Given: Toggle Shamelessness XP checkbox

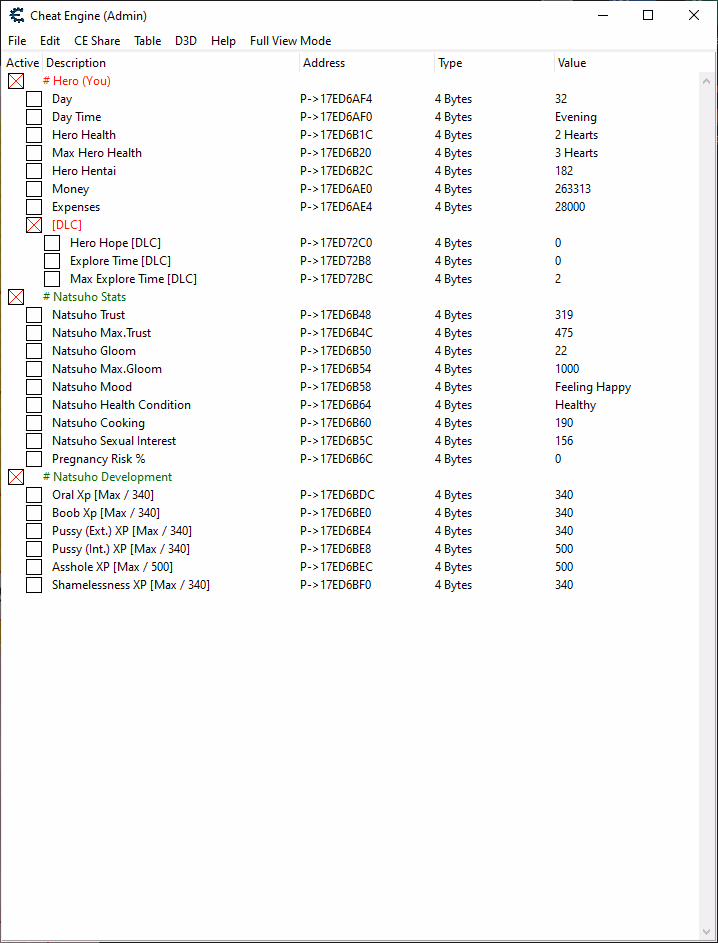Looking at the screenshot, I should point(34,585).
